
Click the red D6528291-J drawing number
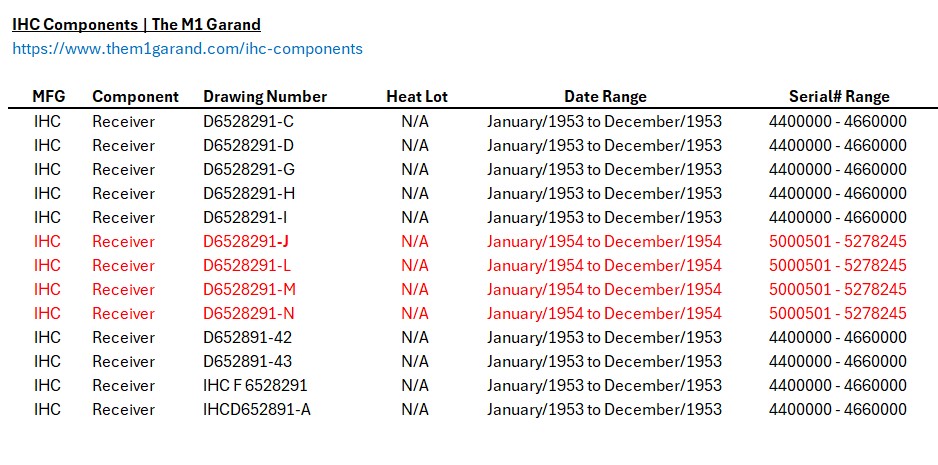coord(246,241)
